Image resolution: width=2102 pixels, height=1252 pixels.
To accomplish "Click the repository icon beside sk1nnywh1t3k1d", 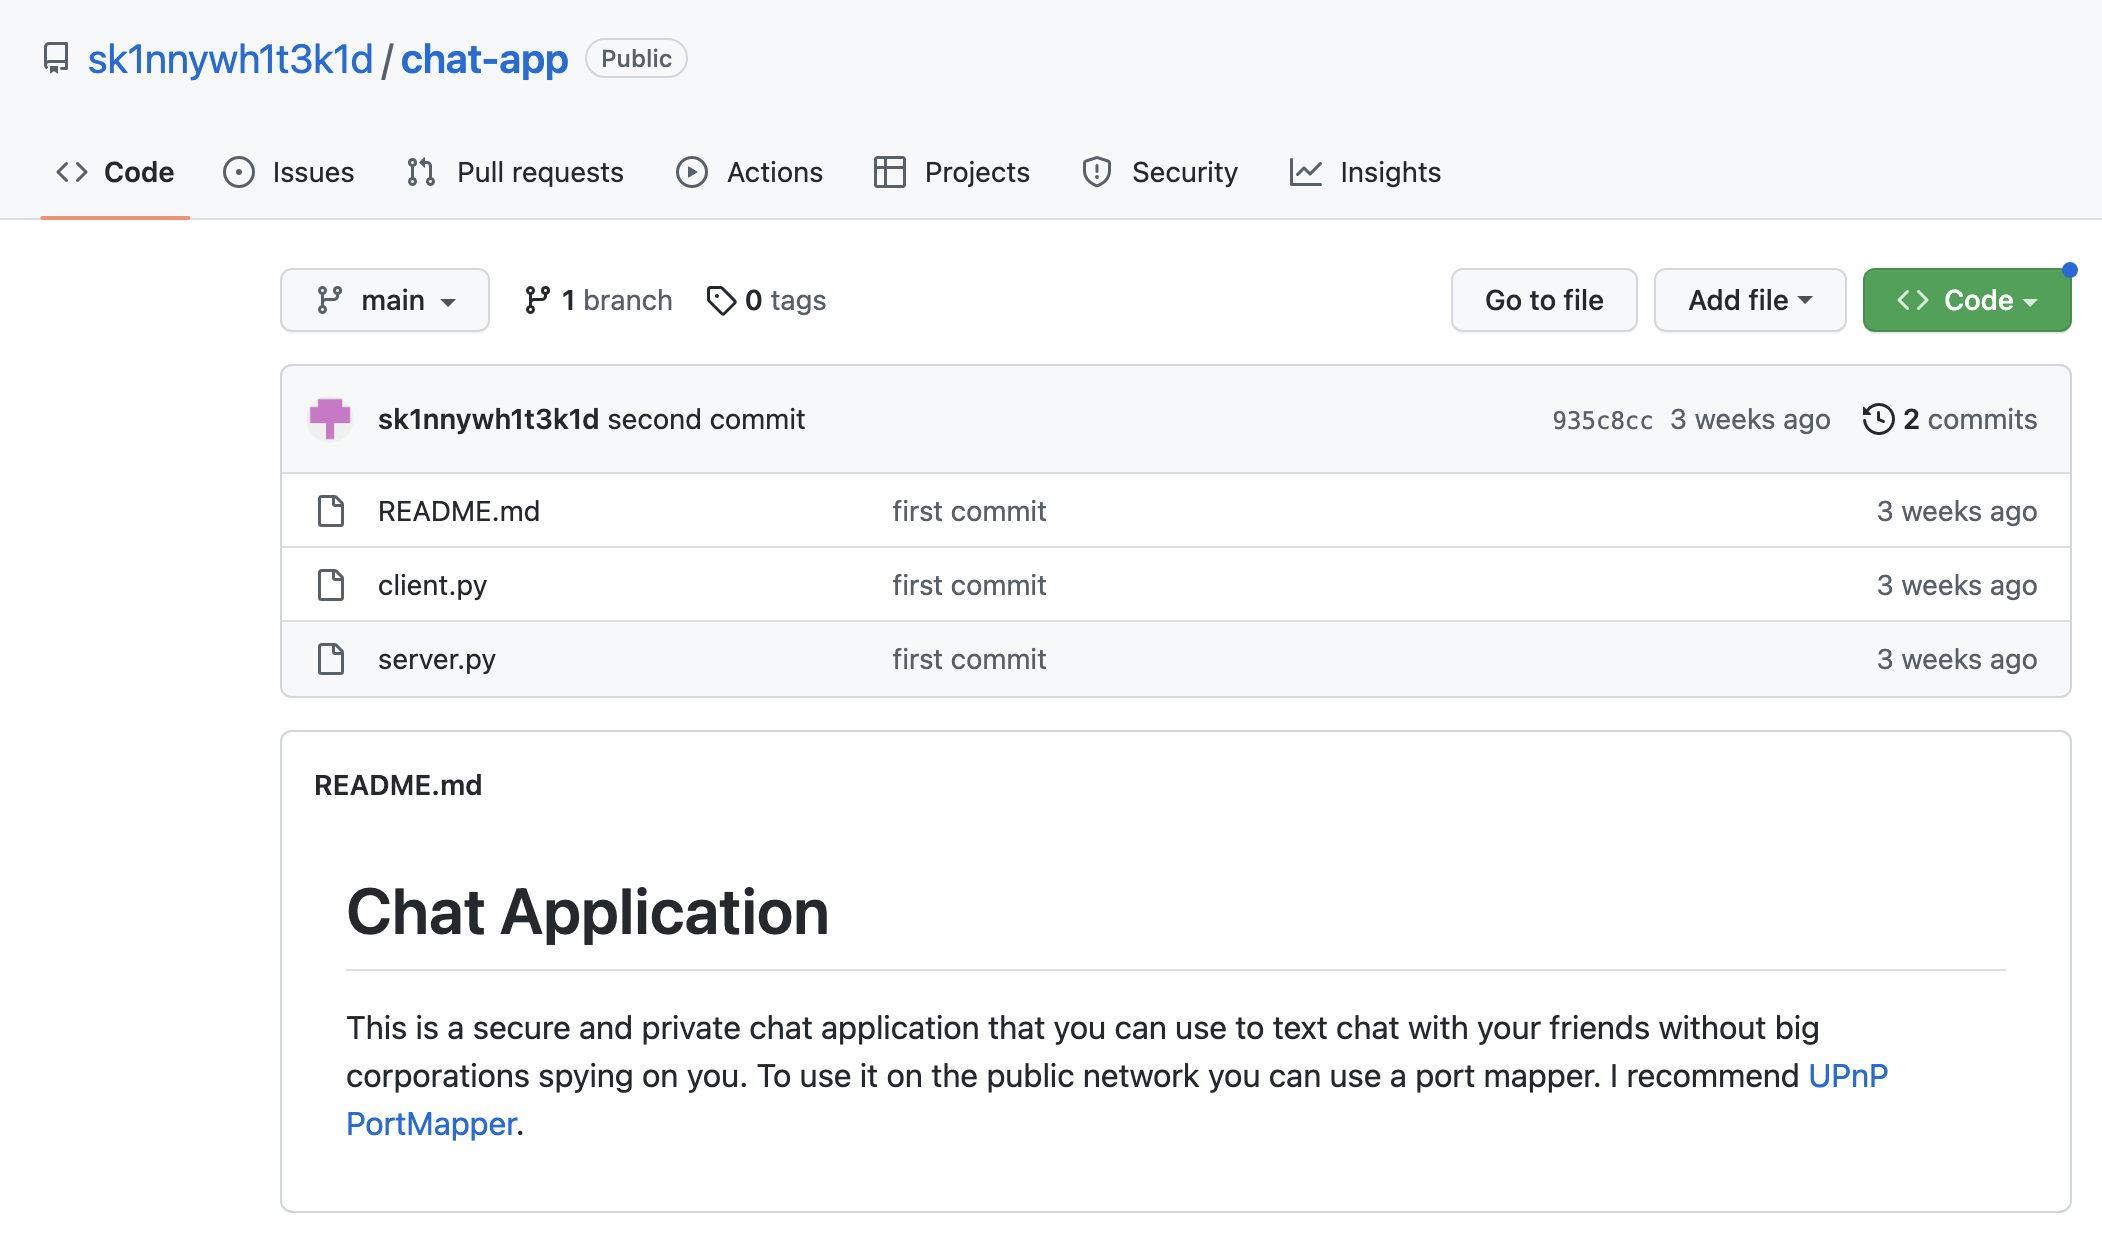I will pos(56,58).
